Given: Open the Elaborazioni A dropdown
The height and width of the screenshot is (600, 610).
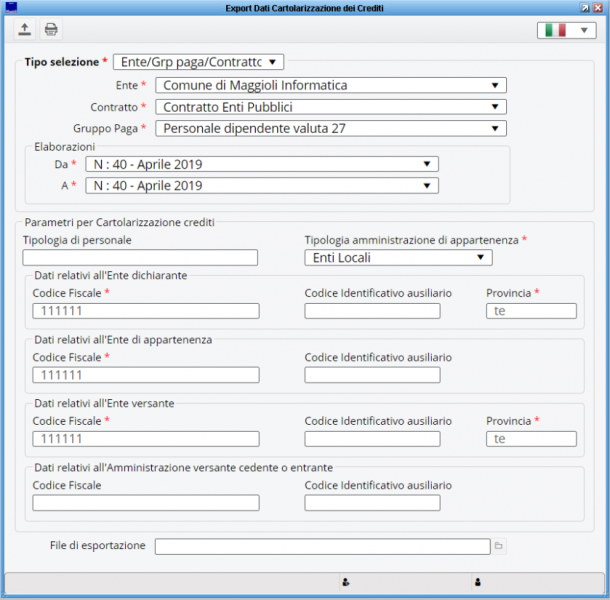Looking at the screenshot, I should click(x=262, y=186).
